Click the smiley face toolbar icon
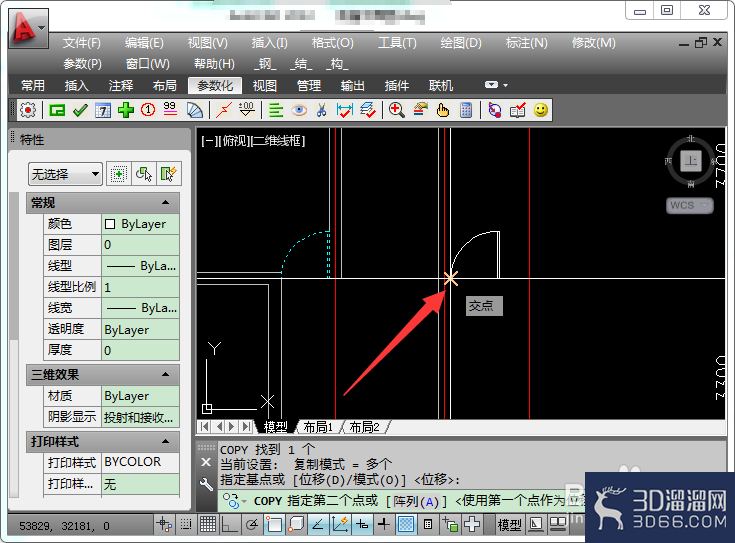The height and width of the screenshot is (543, 735). (x=541, y=111)
